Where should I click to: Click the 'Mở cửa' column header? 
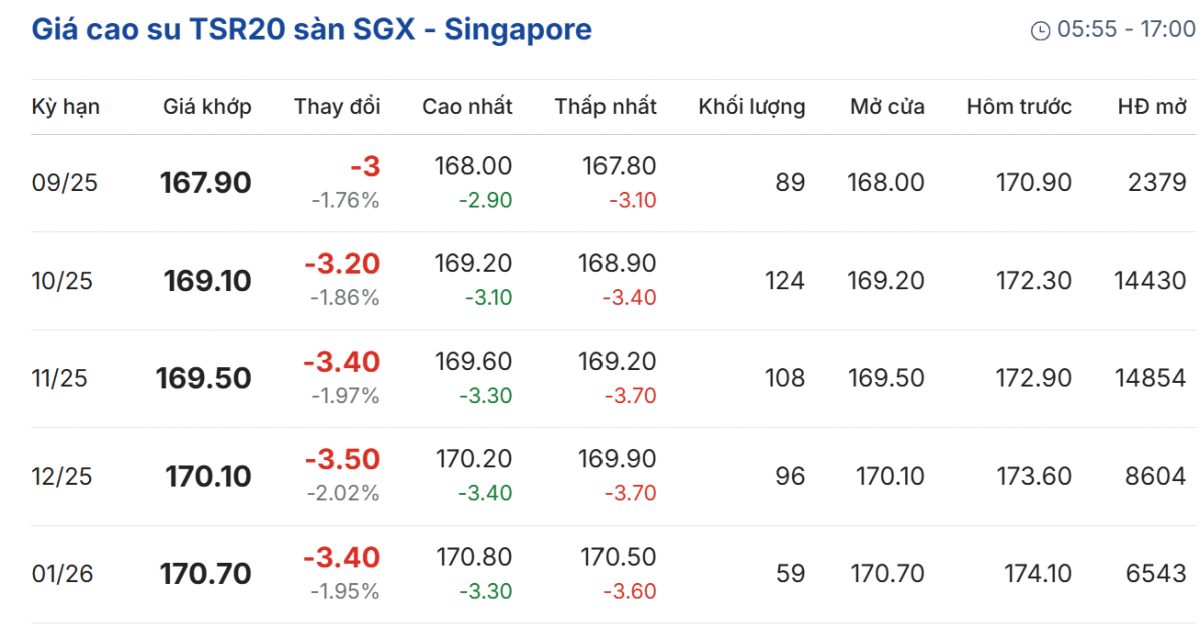click(x=887, y=107)
